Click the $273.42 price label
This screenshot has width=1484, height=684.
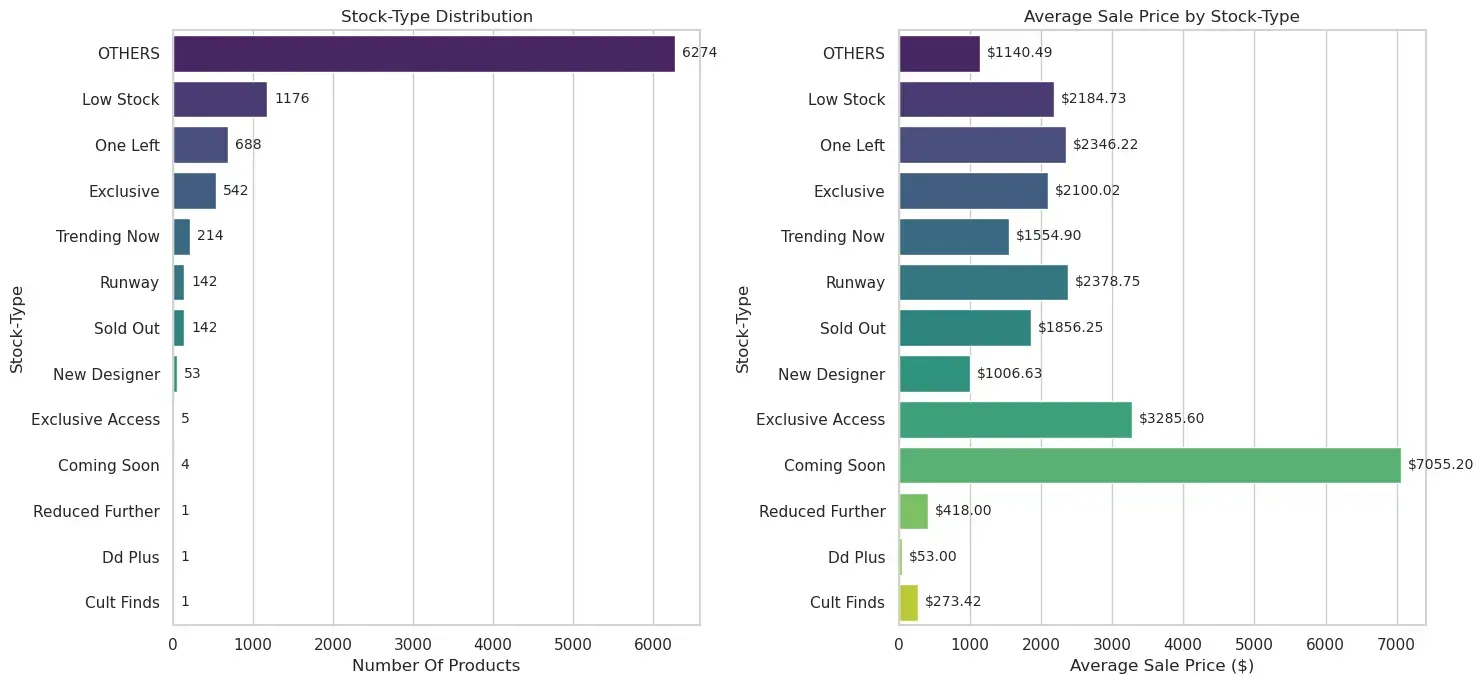click(953, 603)
